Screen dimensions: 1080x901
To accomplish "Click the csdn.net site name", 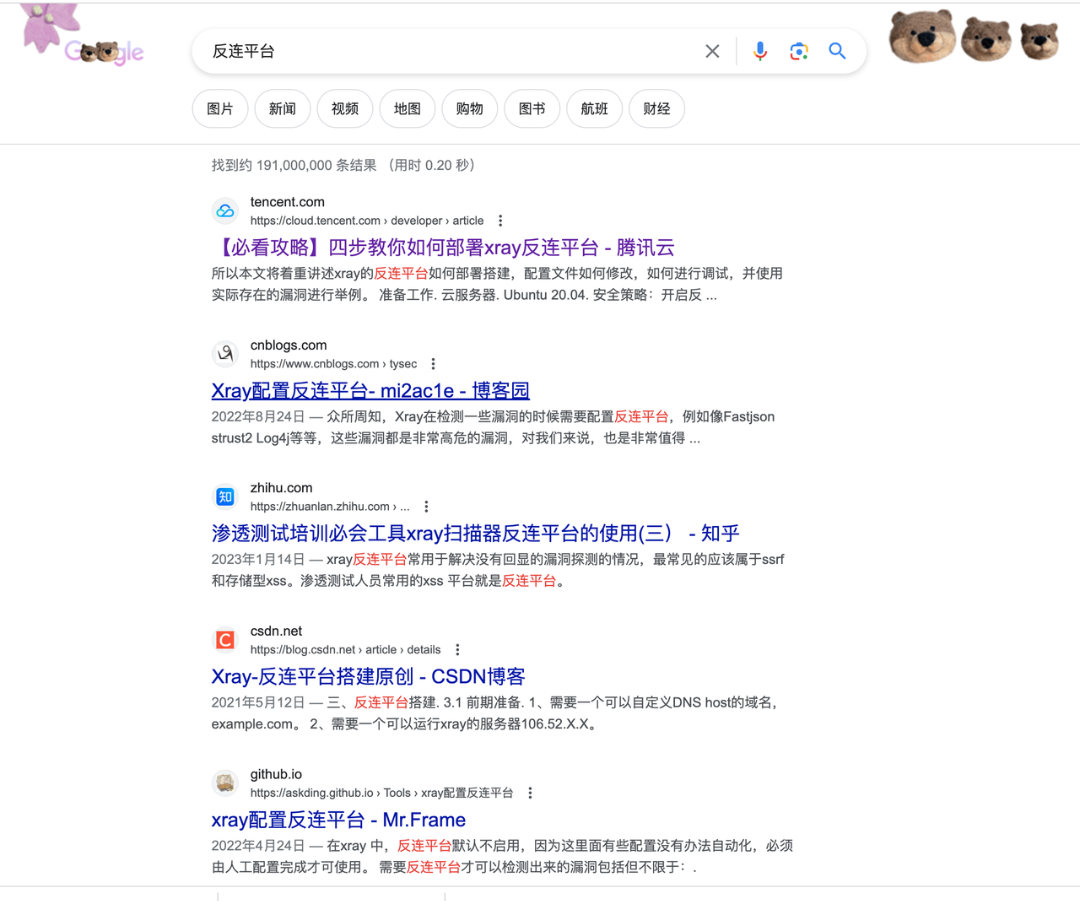I will click(x=276, y=631).
